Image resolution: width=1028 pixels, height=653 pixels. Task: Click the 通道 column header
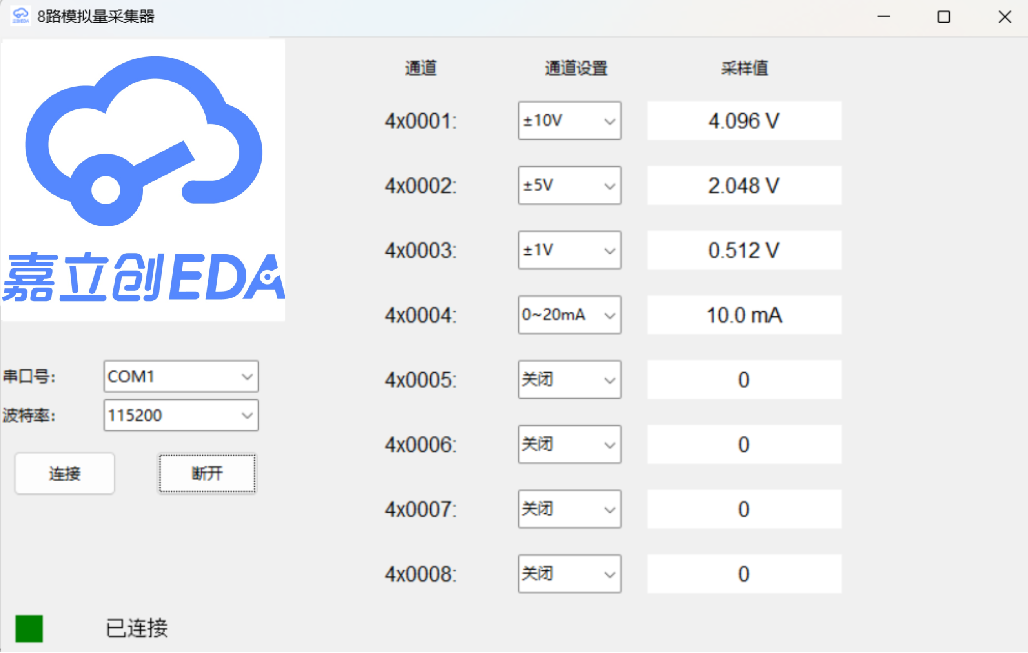pyautogui.click(x=421, y=68)
